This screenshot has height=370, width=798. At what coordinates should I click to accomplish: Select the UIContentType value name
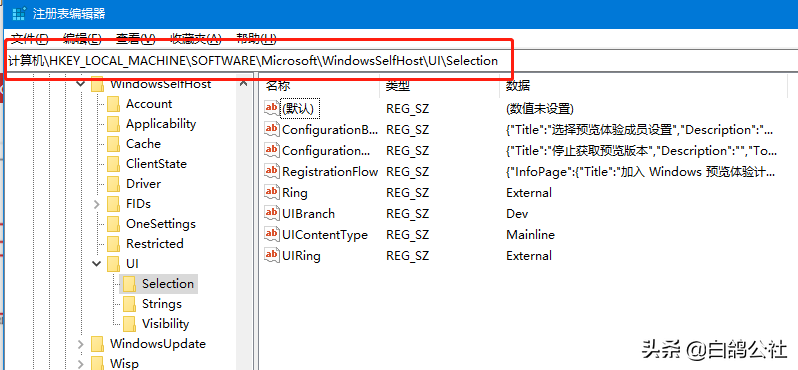point(325,234)
